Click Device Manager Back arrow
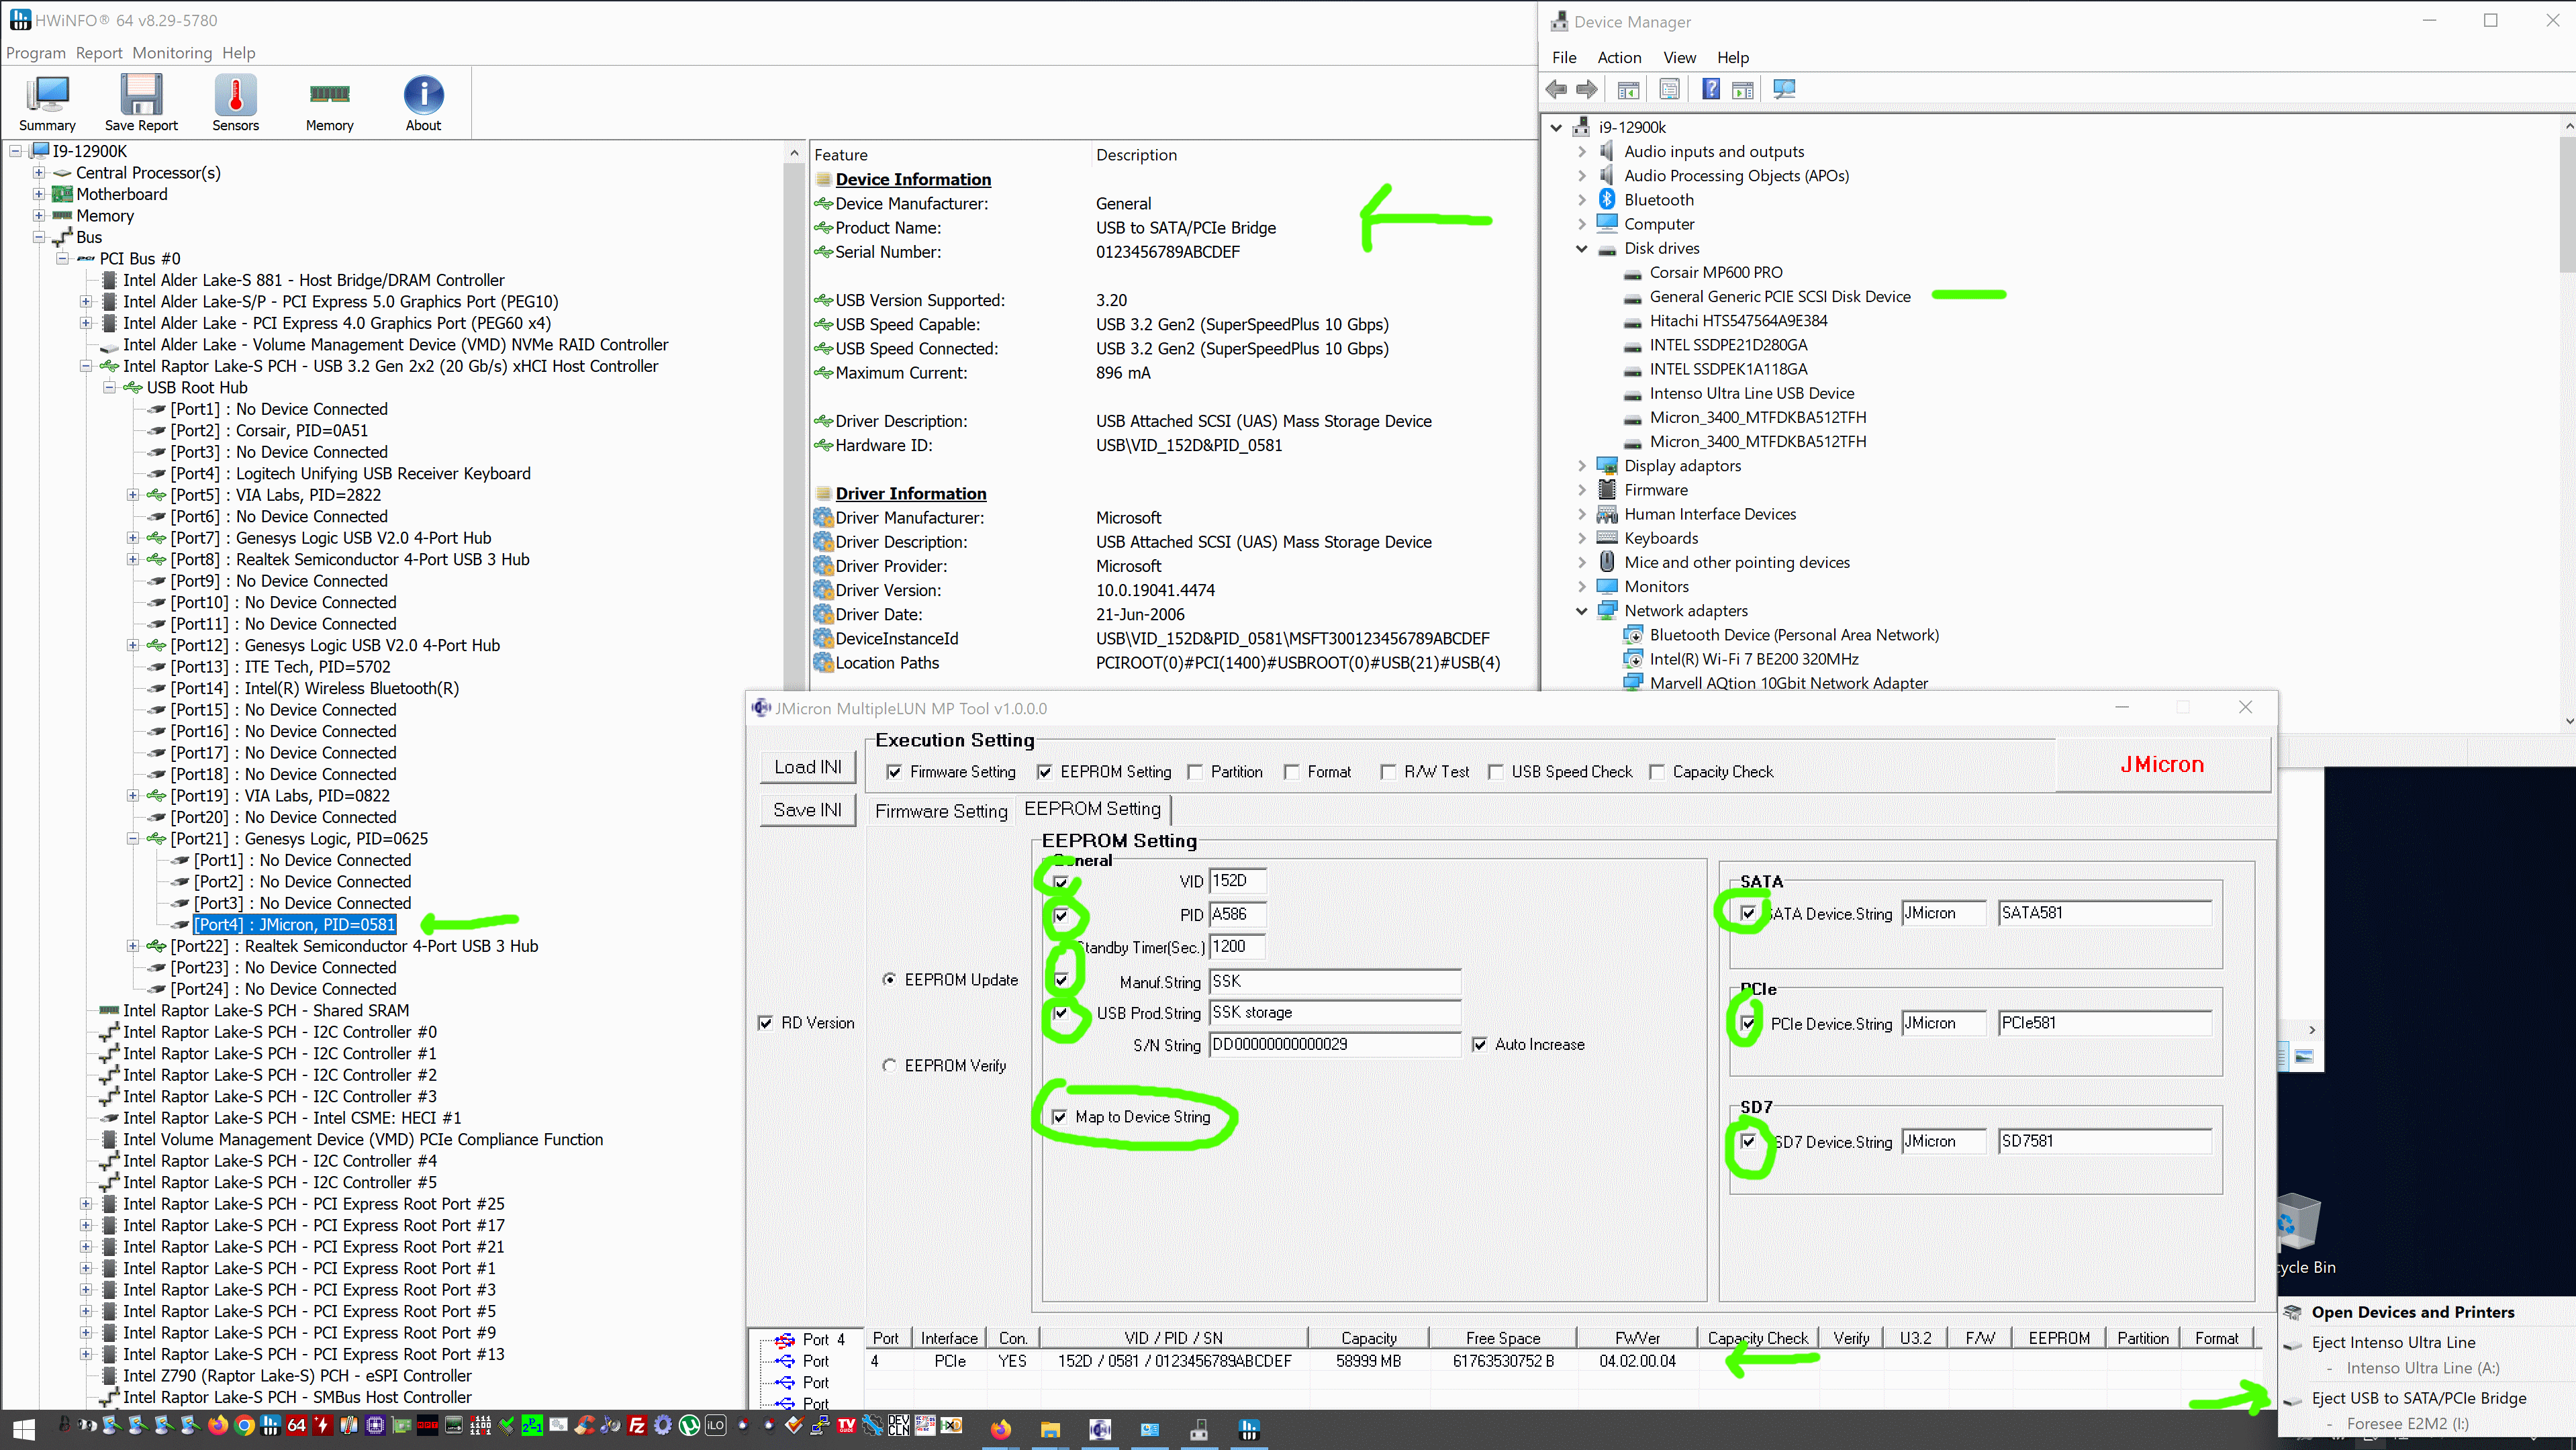The height and width of the screenshot is (1450, 2576). click(1556, 90)
